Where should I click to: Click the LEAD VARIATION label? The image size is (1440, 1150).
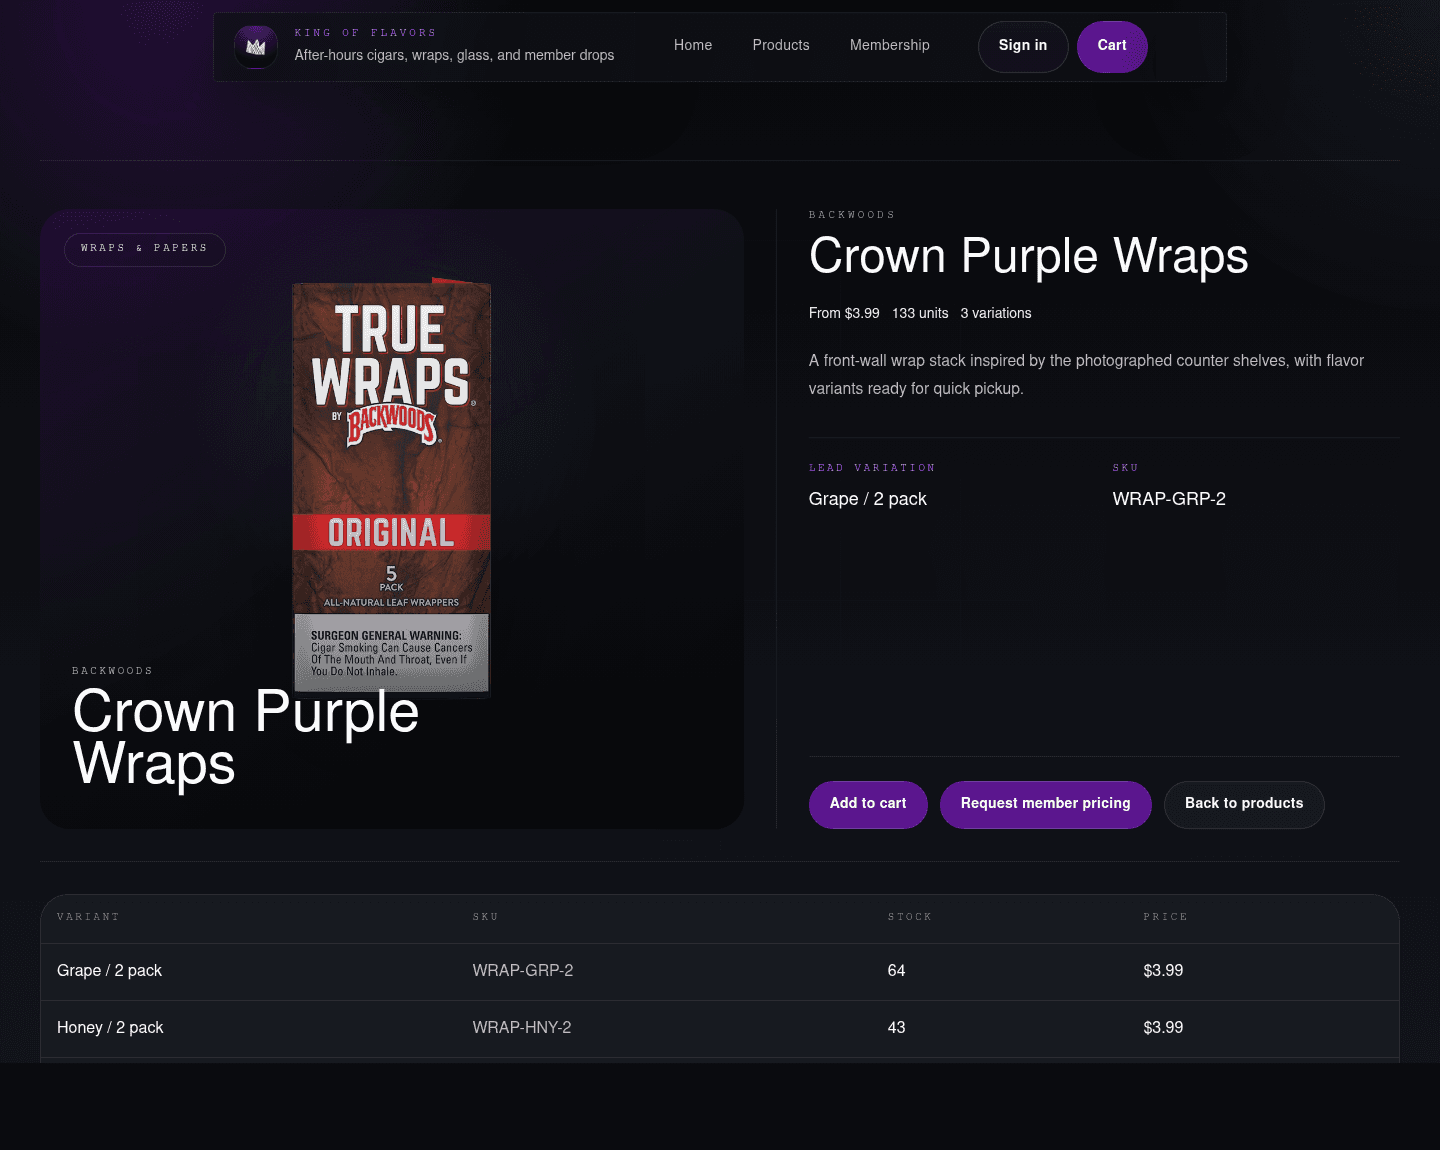tap(872, 468)
